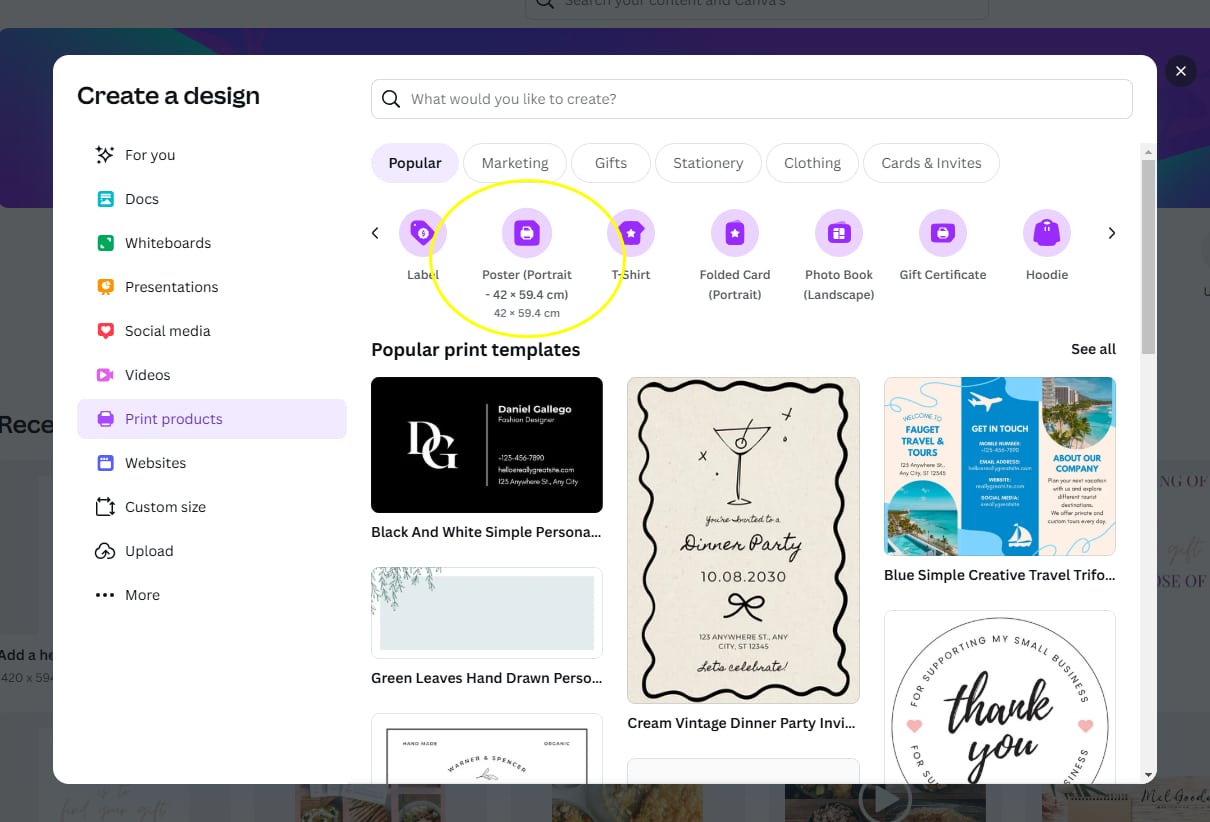Switch to the Marketing tab
1210x822 pixels.
(x=515, y=163)
